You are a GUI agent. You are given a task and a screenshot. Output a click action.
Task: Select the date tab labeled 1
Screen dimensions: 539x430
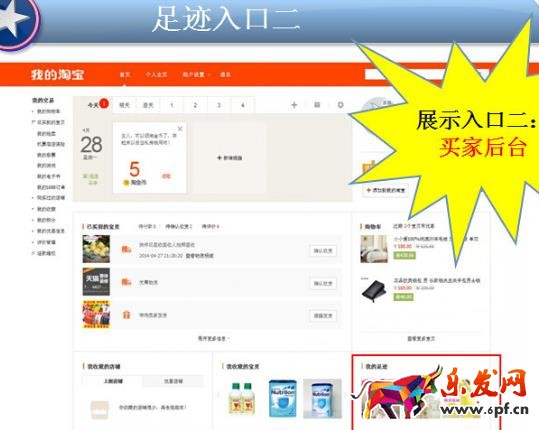[172, 105]
